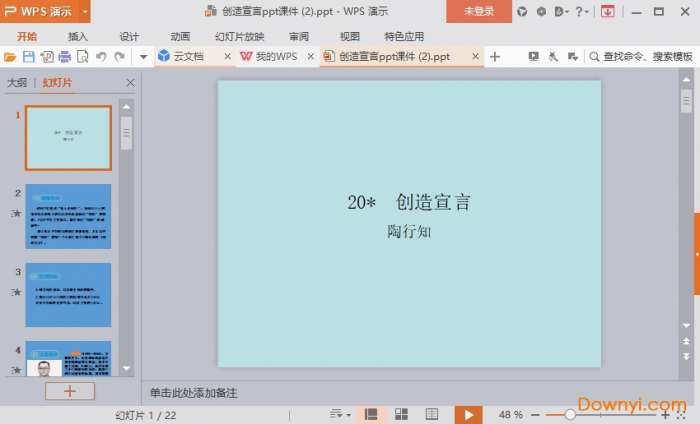Viewport: 700px width, 424px height.
Task: Save the presentation with the floppy disk icon
Action: pyautogui.click(x=29, y=57)
